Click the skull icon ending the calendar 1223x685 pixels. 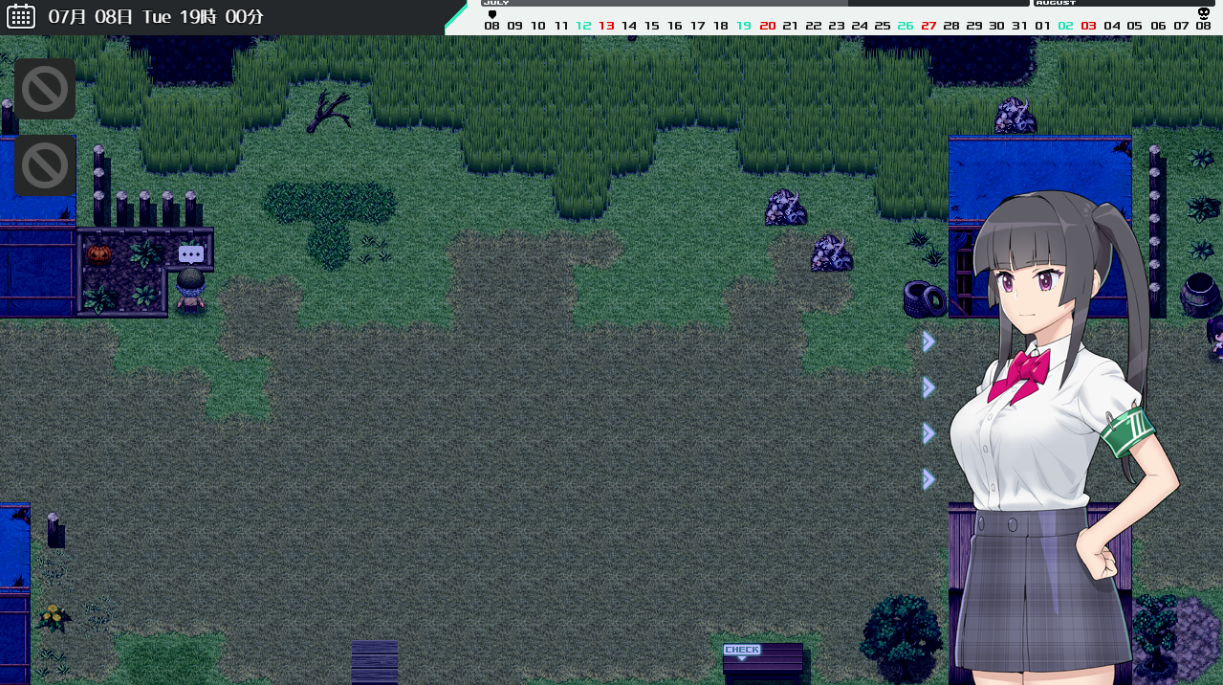click(x=1203, y=13)
